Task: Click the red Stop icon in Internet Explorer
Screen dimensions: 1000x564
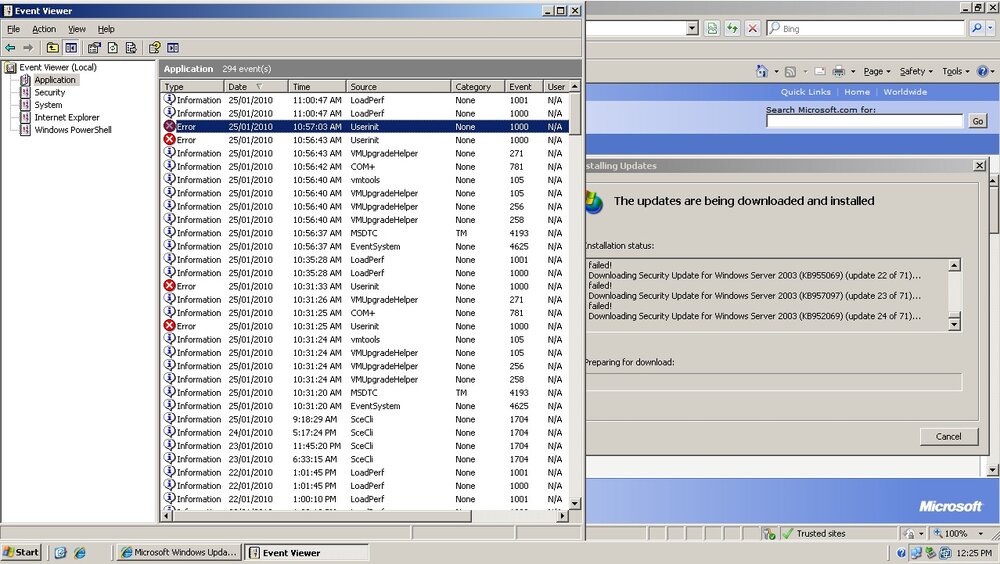Action: pyautogui.click(x=753, y=28)
